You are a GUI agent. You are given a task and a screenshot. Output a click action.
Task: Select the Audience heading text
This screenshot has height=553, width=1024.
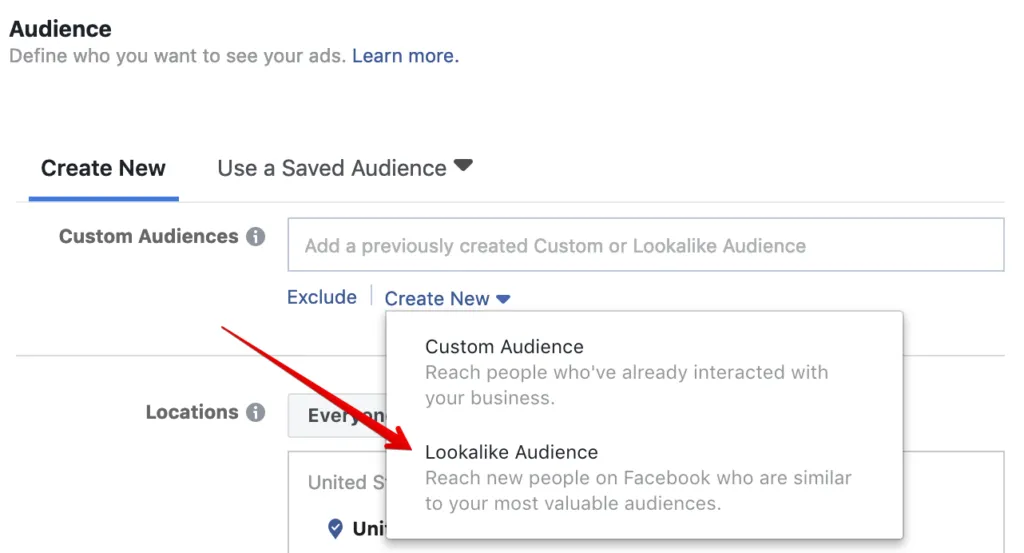coord(60,29)
